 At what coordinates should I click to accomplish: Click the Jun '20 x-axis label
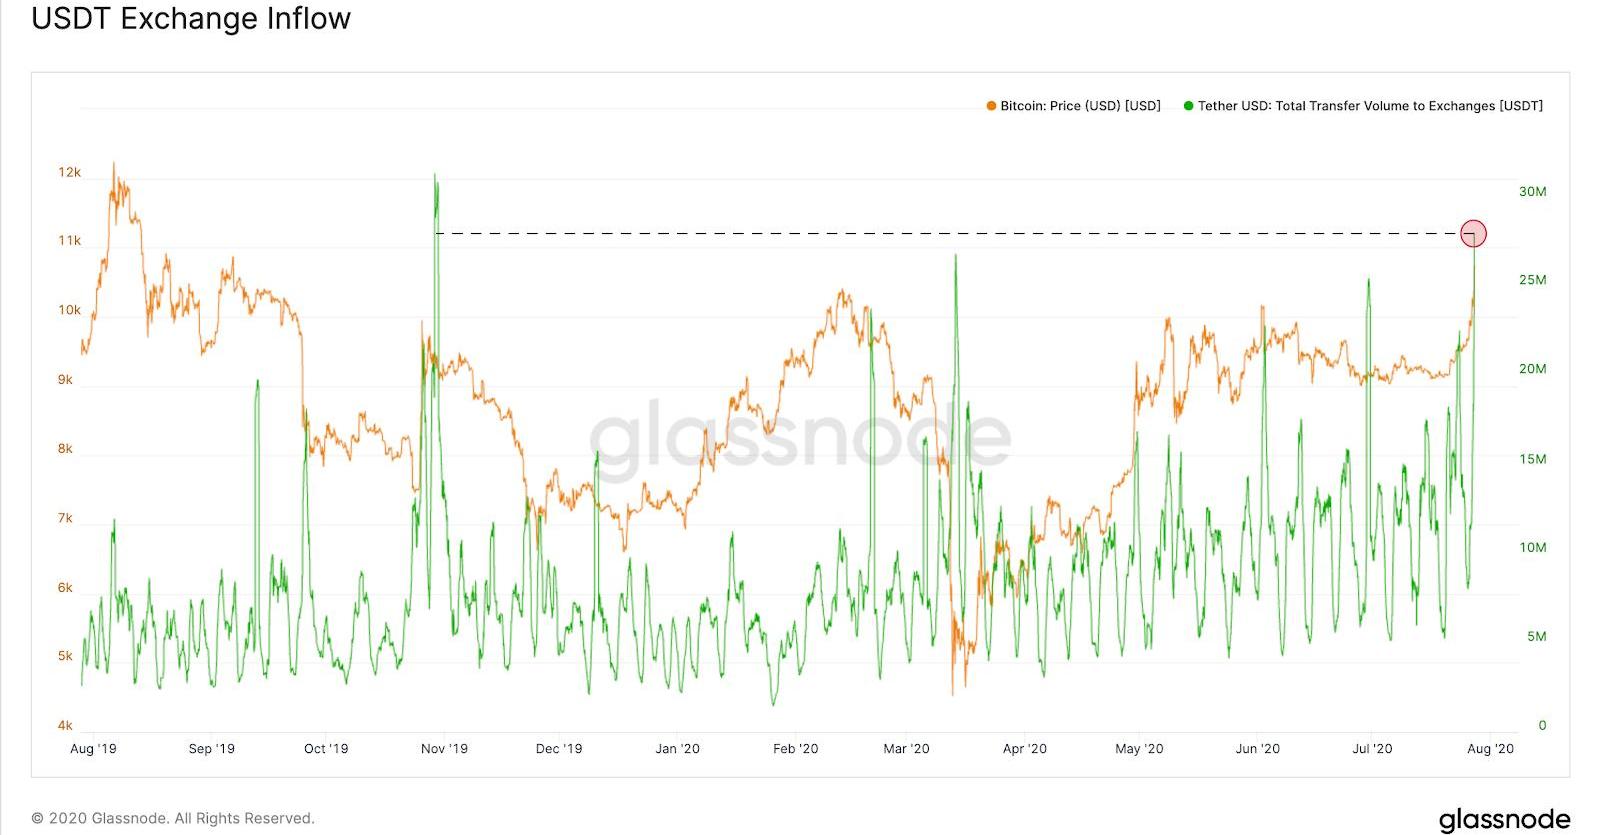click(1257, 749)
